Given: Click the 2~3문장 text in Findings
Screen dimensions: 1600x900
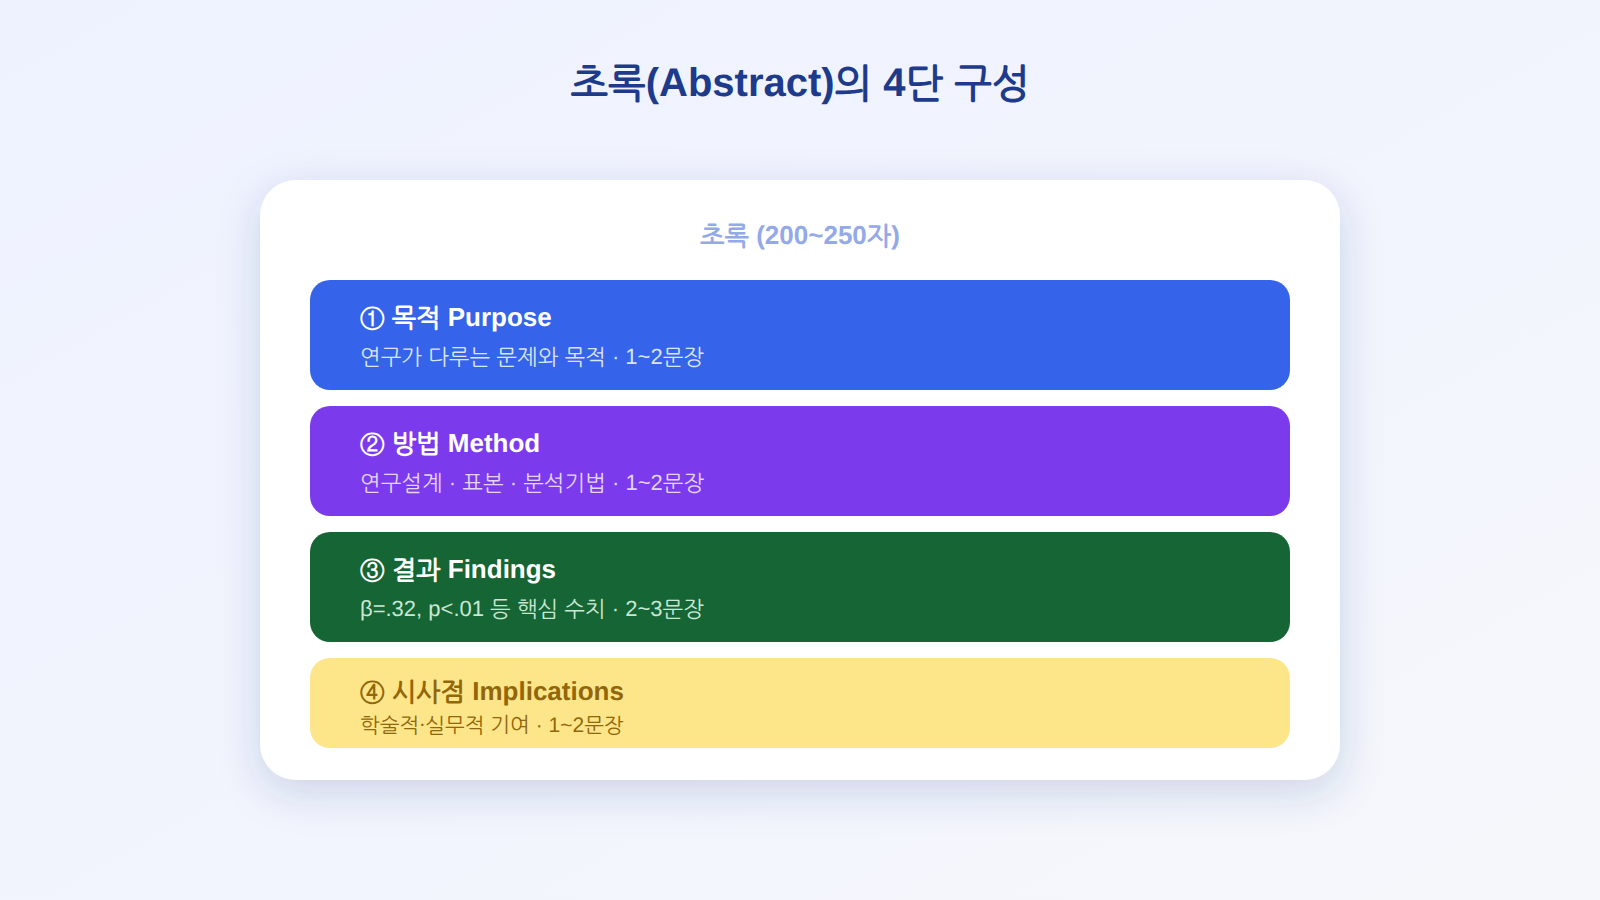Looking at the screenshot, I should point(665,609).
